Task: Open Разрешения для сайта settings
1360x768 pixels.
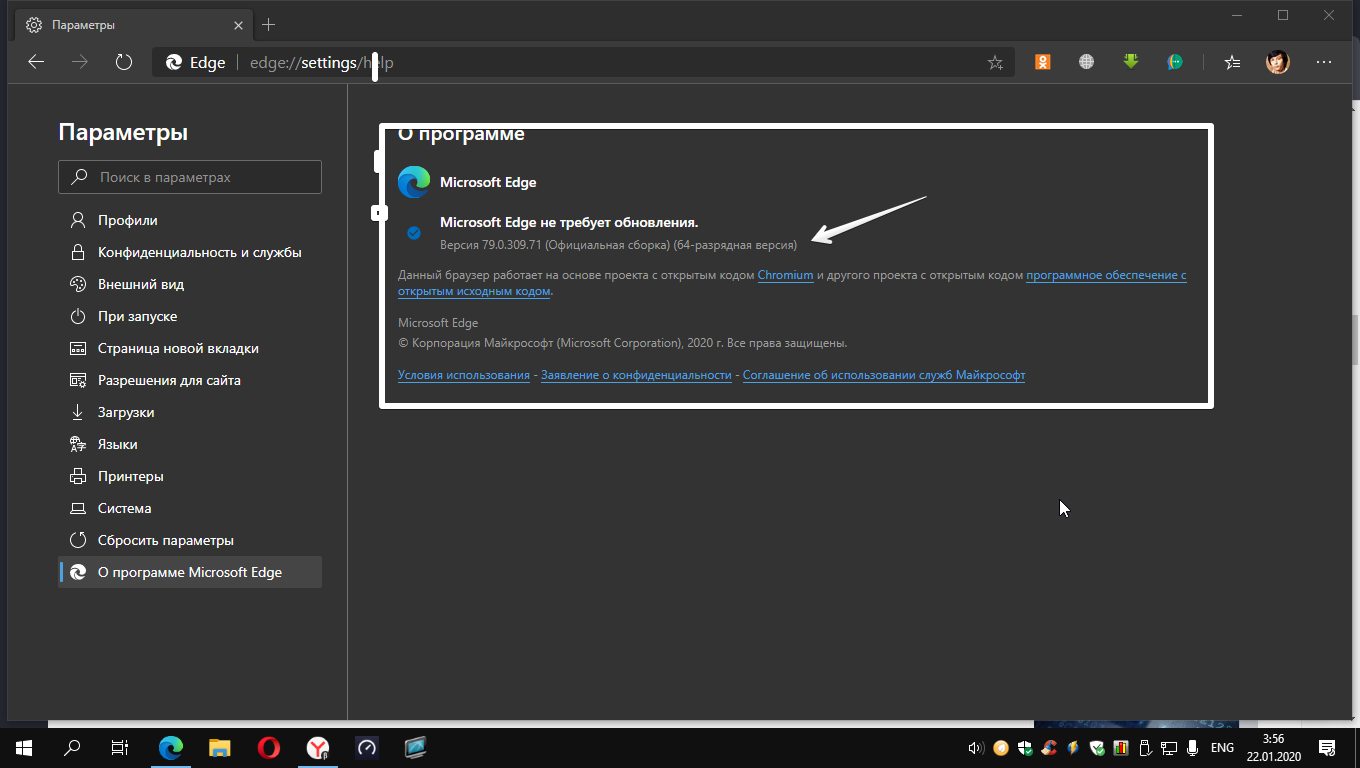Action: pos(190,380)
